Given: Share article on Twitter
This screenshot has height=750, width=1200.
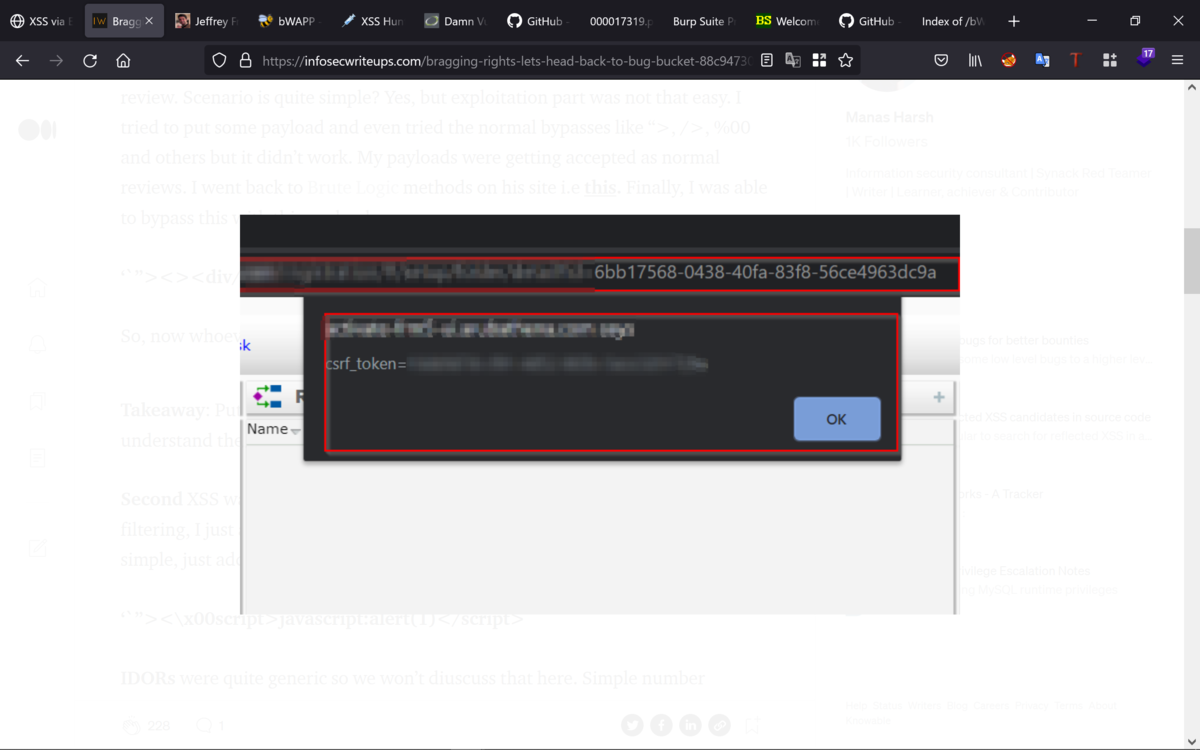Looking at the screenshot, I should (x=632, y=725).
